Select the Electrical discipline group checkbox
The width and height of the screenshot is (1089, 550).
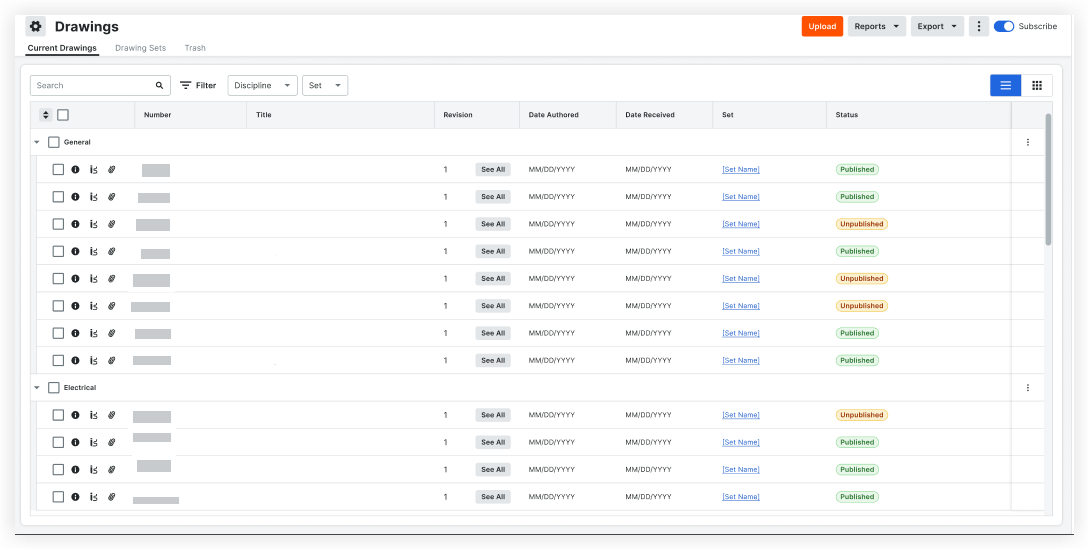(53, 388)
